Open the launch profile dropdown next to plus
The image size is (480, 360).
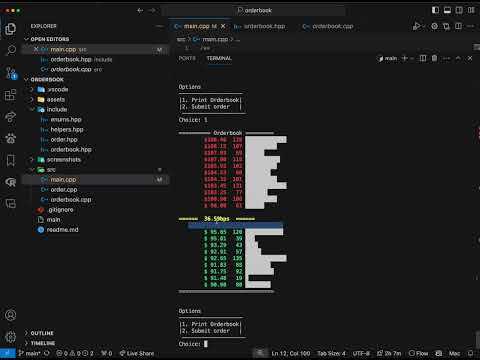point(412,59)
